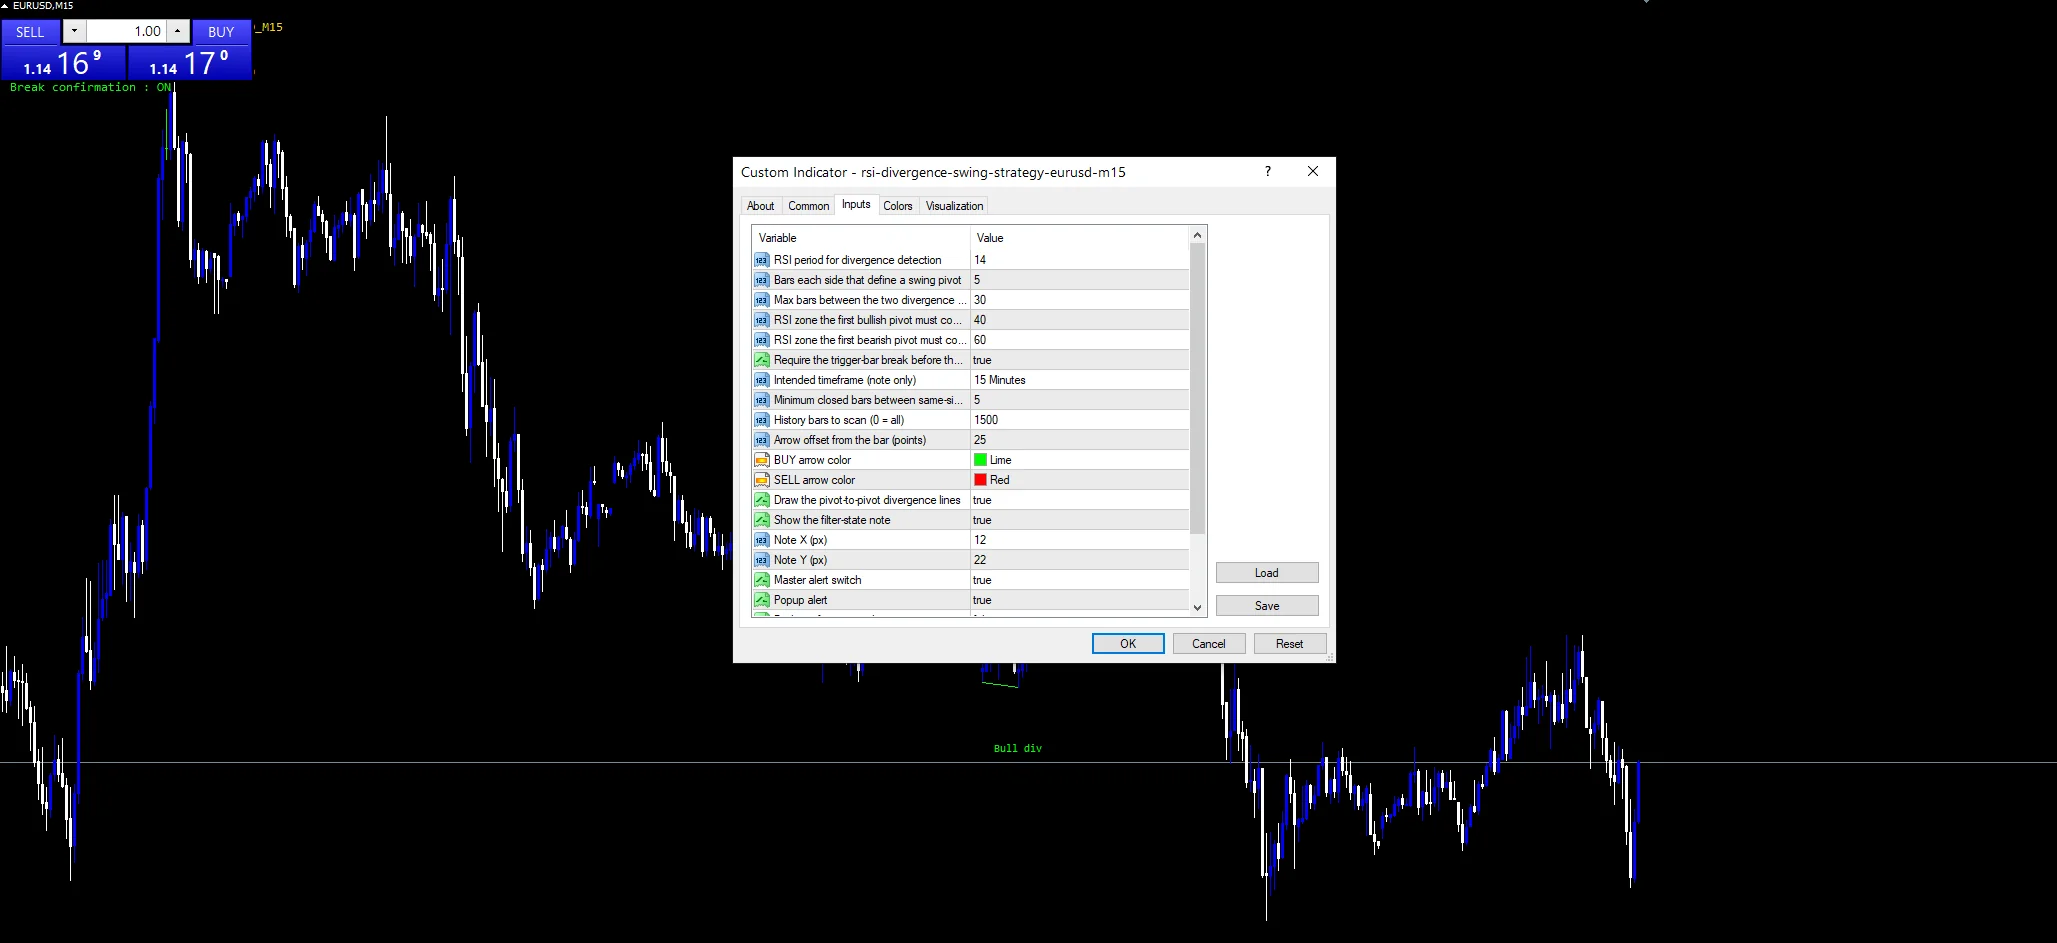2057x943 pixels.
Task: Toggle Draw the pivot-to-pivot divergence lines value
Action: click(1080, 500)
